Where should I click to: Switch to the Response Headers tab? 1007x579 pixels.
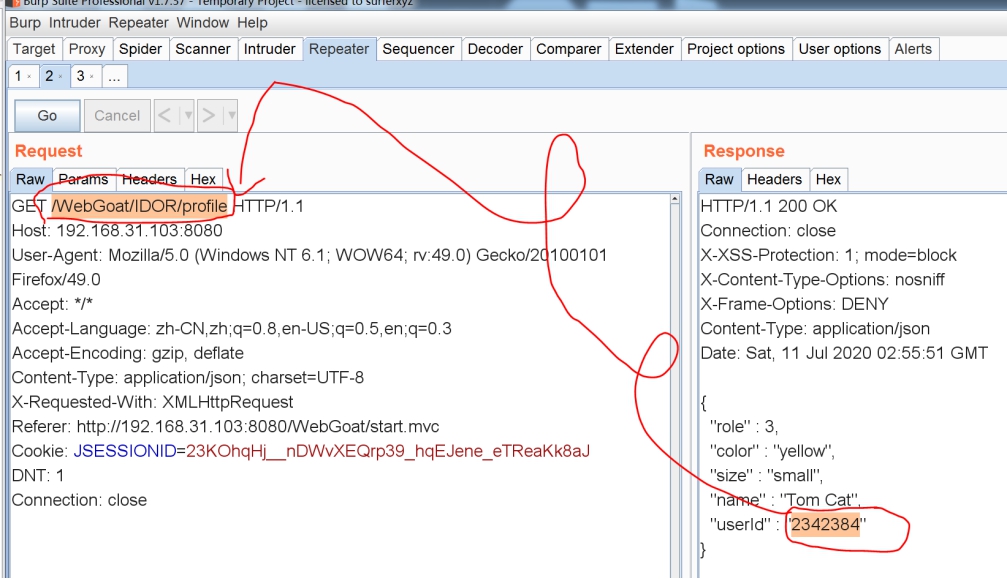[774, 179]
